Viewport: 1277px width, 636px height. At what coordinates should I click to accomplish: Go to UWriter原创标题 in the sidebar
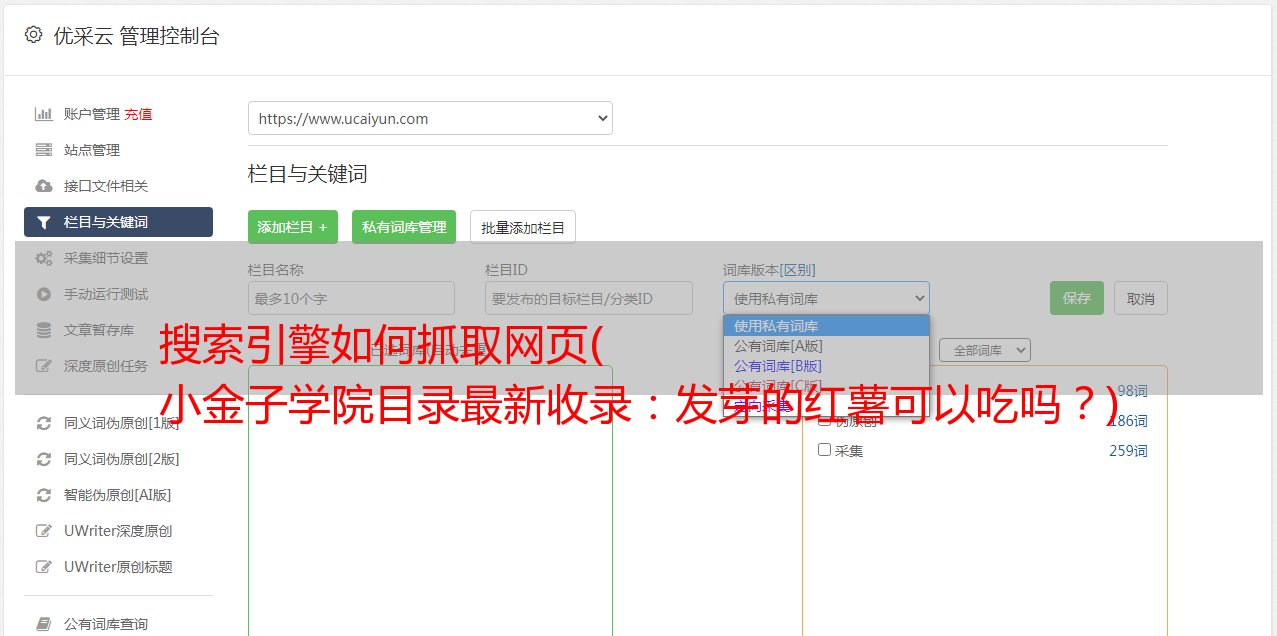point(118,567)
